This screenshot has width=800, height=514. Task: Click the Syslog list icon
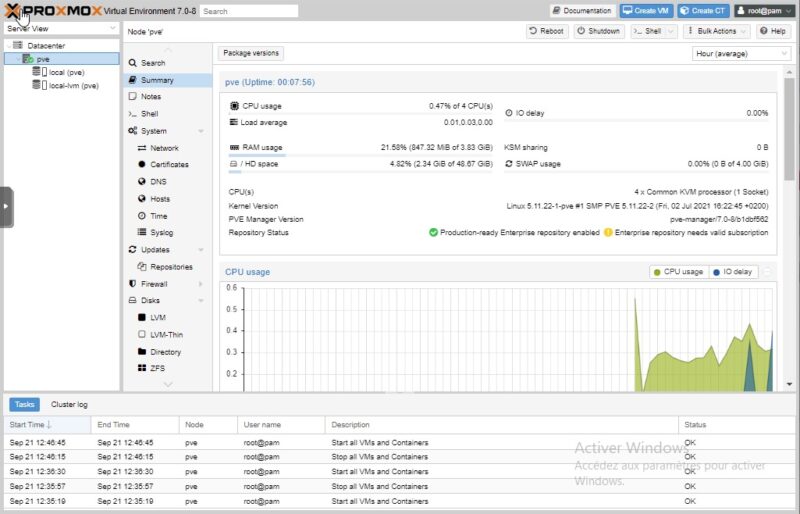(142, 233)
